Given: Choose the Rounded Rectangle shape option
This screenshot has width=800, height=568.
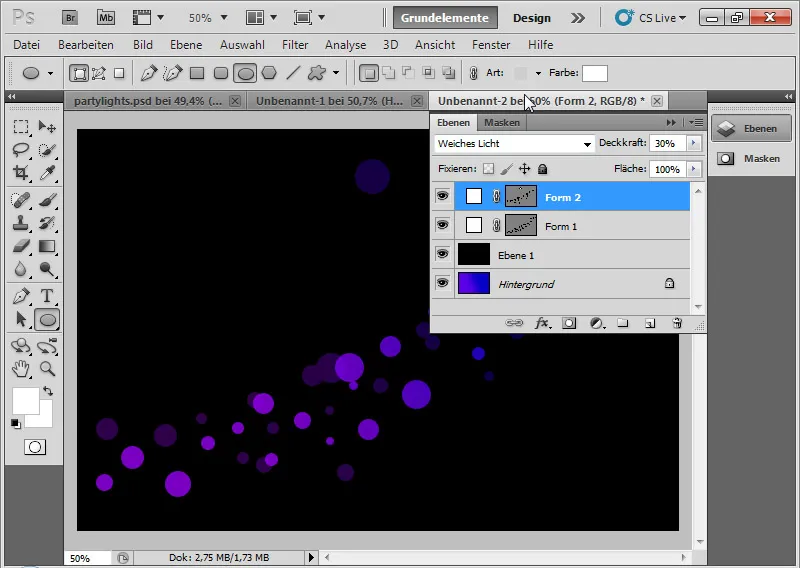Looking at the screenshot, I should 220,73.
